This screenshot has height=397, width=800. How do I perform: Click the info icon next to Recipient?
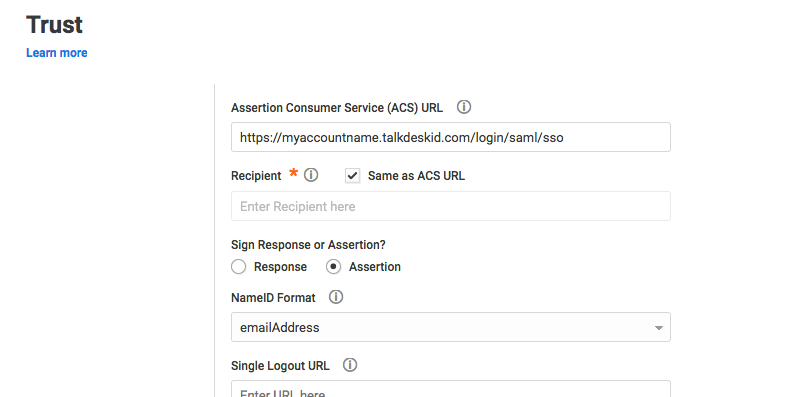311,175
